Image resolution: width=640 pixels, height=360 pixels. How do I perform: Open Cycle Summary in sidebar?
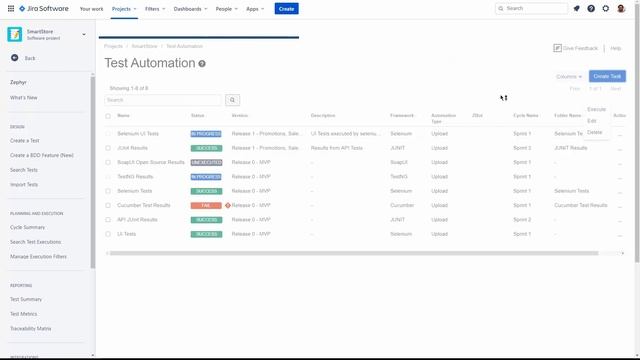tap(27, 227)
